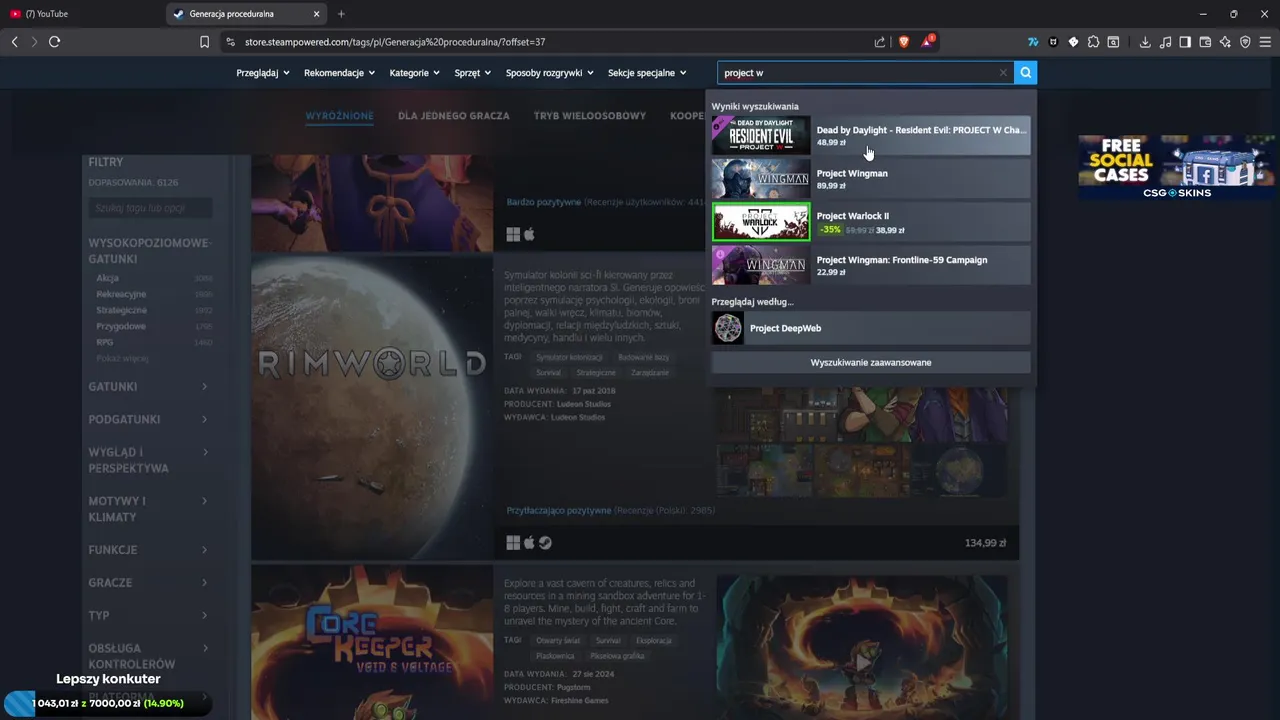This screenshot has height=720, width=1280.
Task: Click Pokaż więcej under genre list
Action: 122,358
